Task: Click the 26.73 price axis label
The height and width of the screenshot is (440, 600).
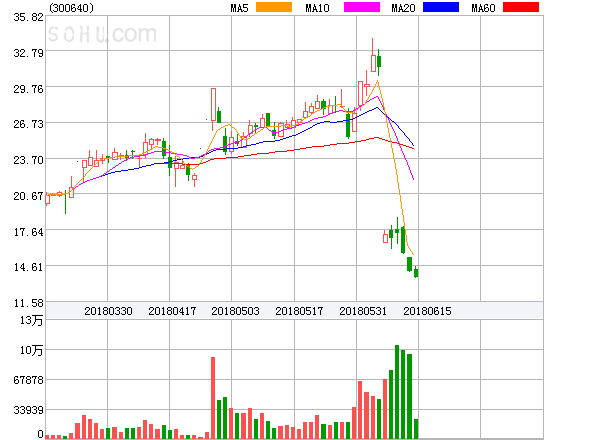Action: (28, 124)
